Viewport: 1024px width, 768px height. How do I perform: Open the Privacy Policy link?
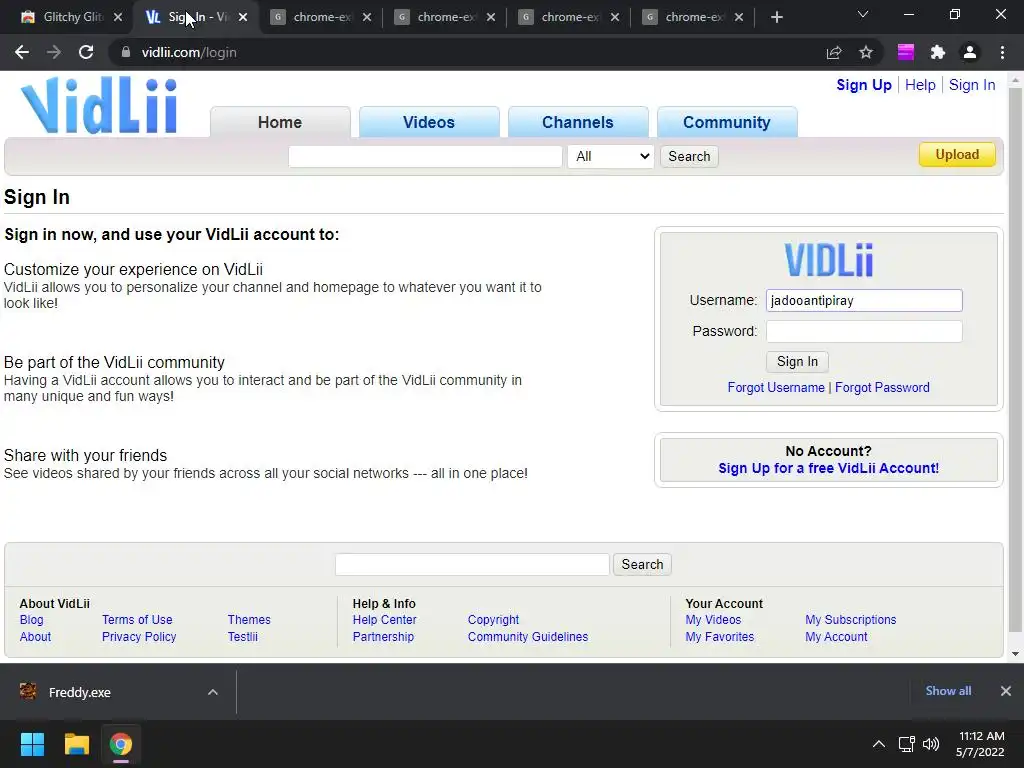coord(139,637)
